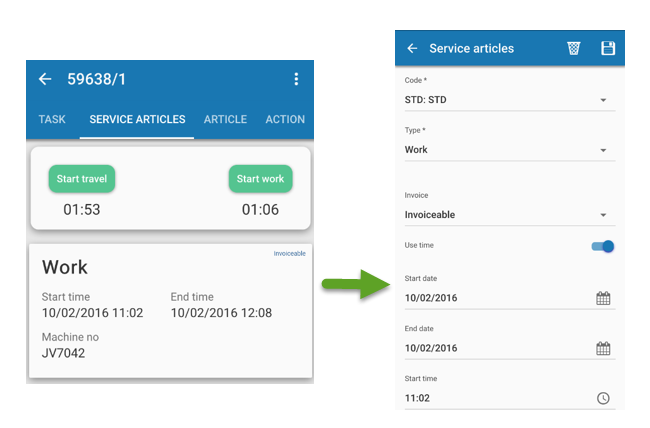Screen dimensions: 650x428
Task: Tap the Start travel button
Action: point(82,179)
